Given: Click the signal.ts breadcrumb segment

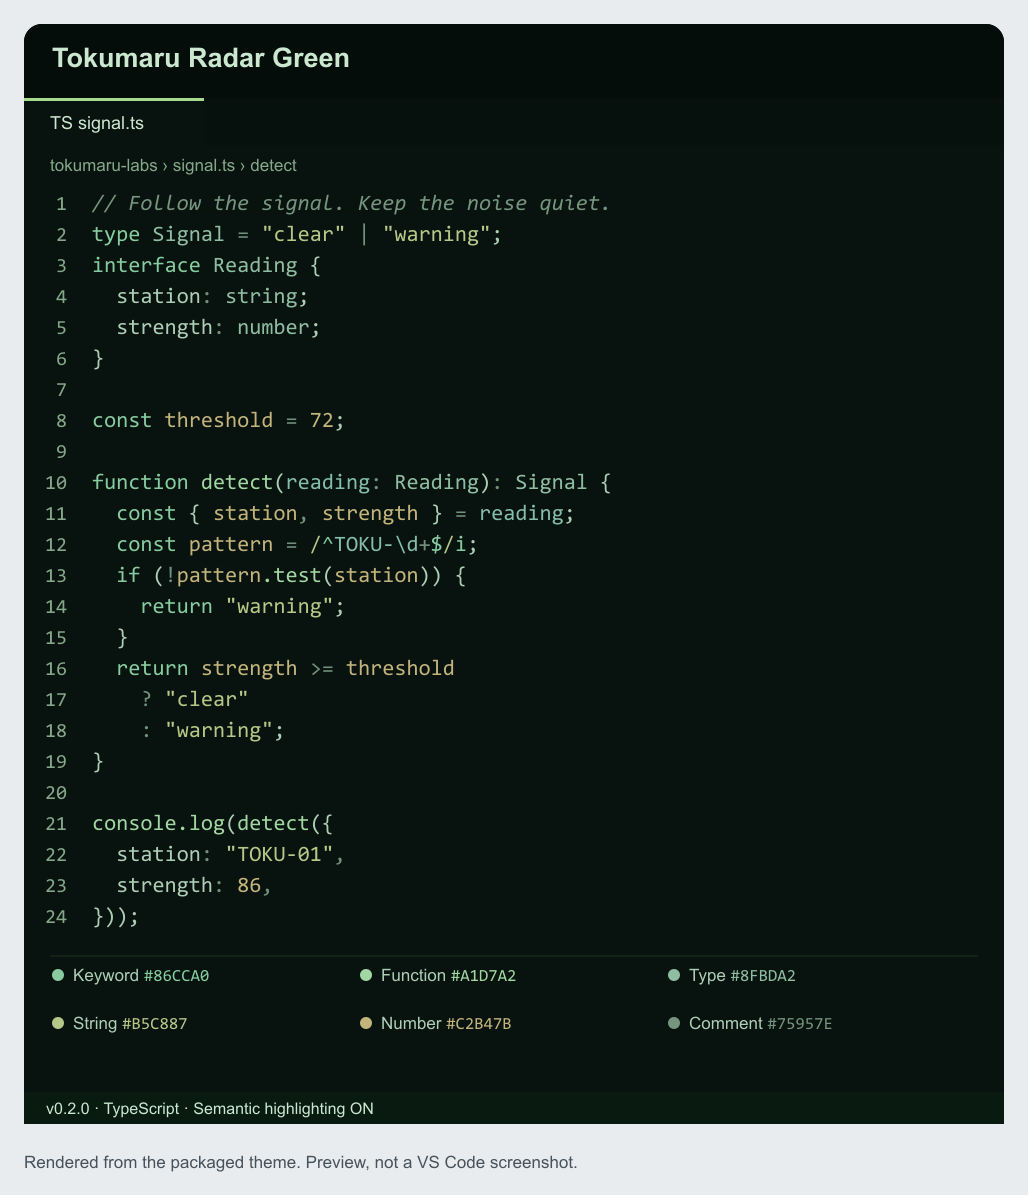Looking at the screenshot, I should 203,165.
